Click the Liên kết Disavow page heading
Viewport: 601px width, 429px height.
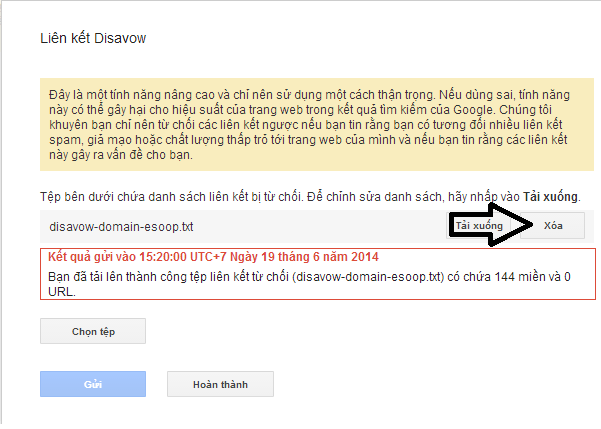(93, 38)
